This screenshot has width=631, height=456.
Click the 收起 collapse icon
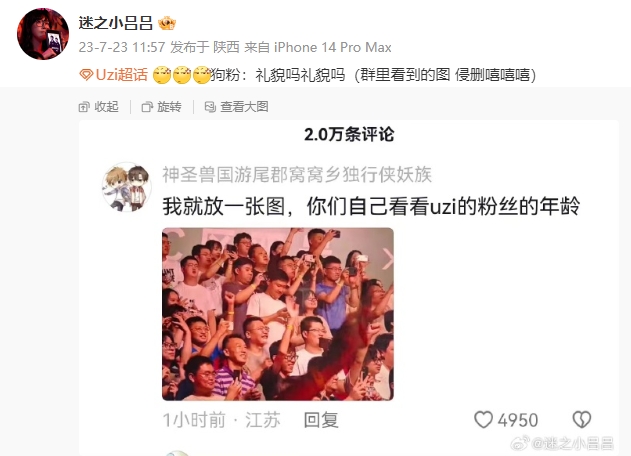(x=84, y=107)
